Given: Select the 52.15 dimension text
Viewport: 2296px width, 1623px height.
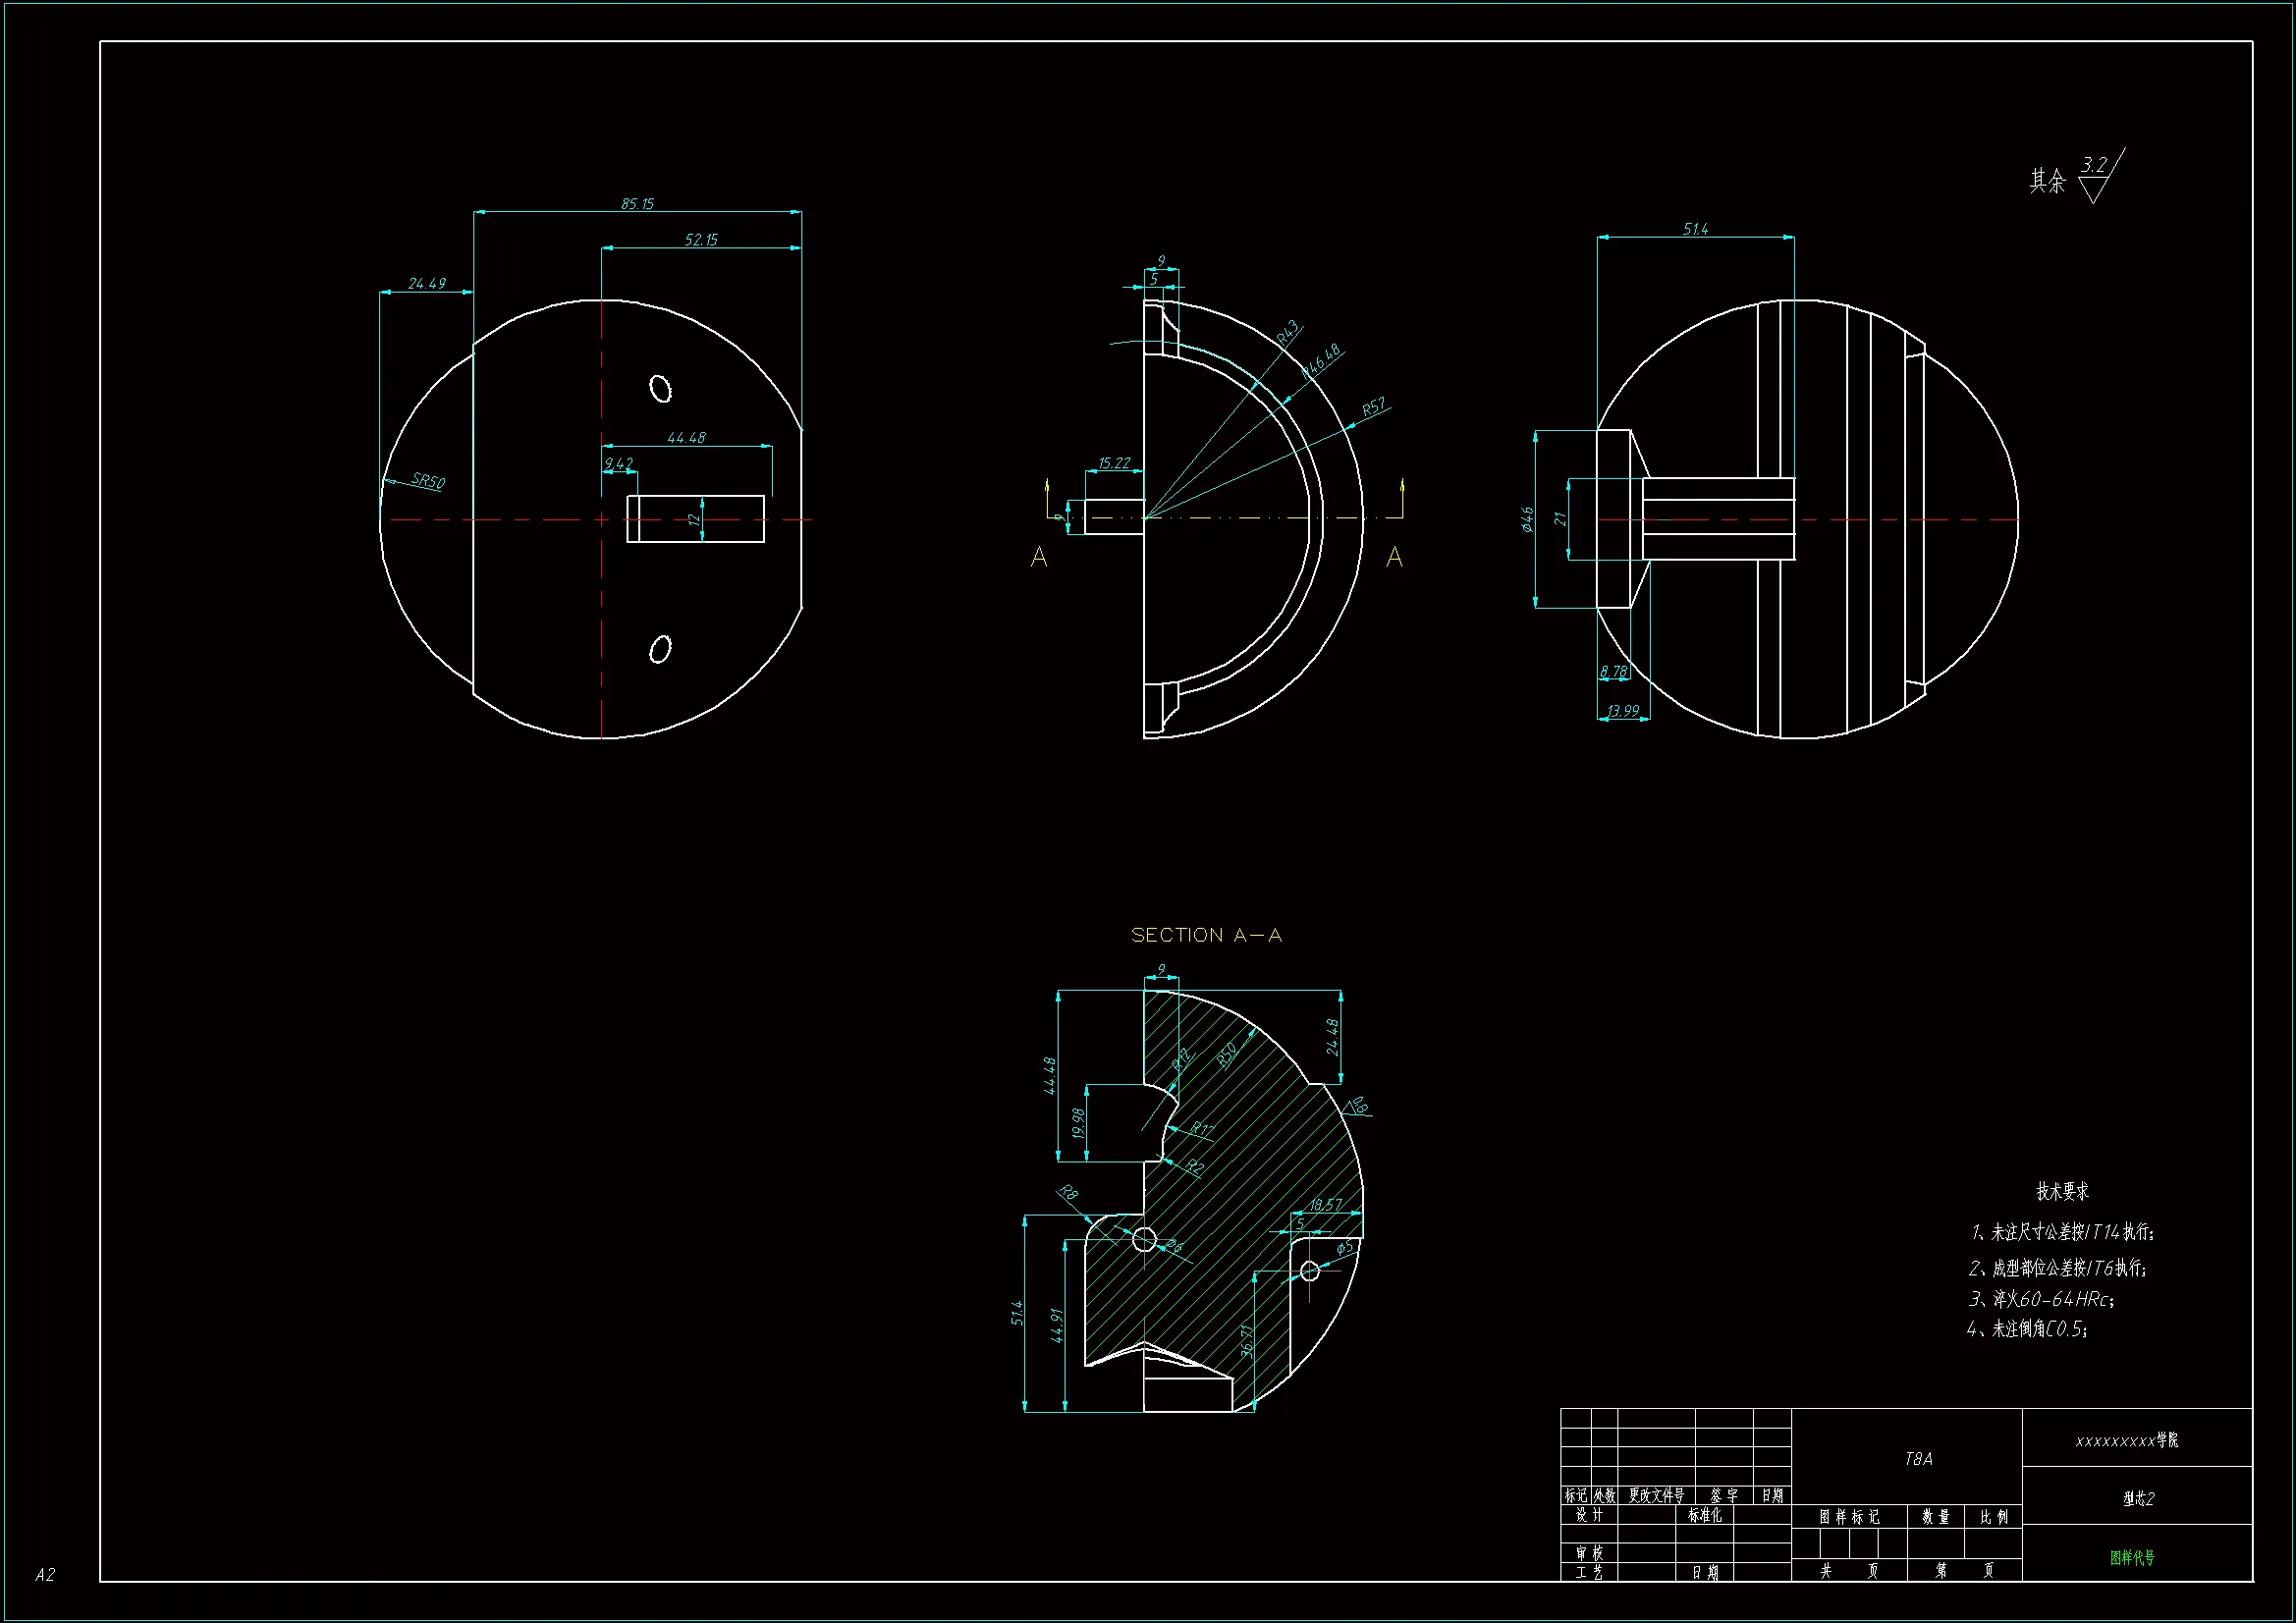Looking at the screenshot, I should pyautogui.click(x=701, y=240).
